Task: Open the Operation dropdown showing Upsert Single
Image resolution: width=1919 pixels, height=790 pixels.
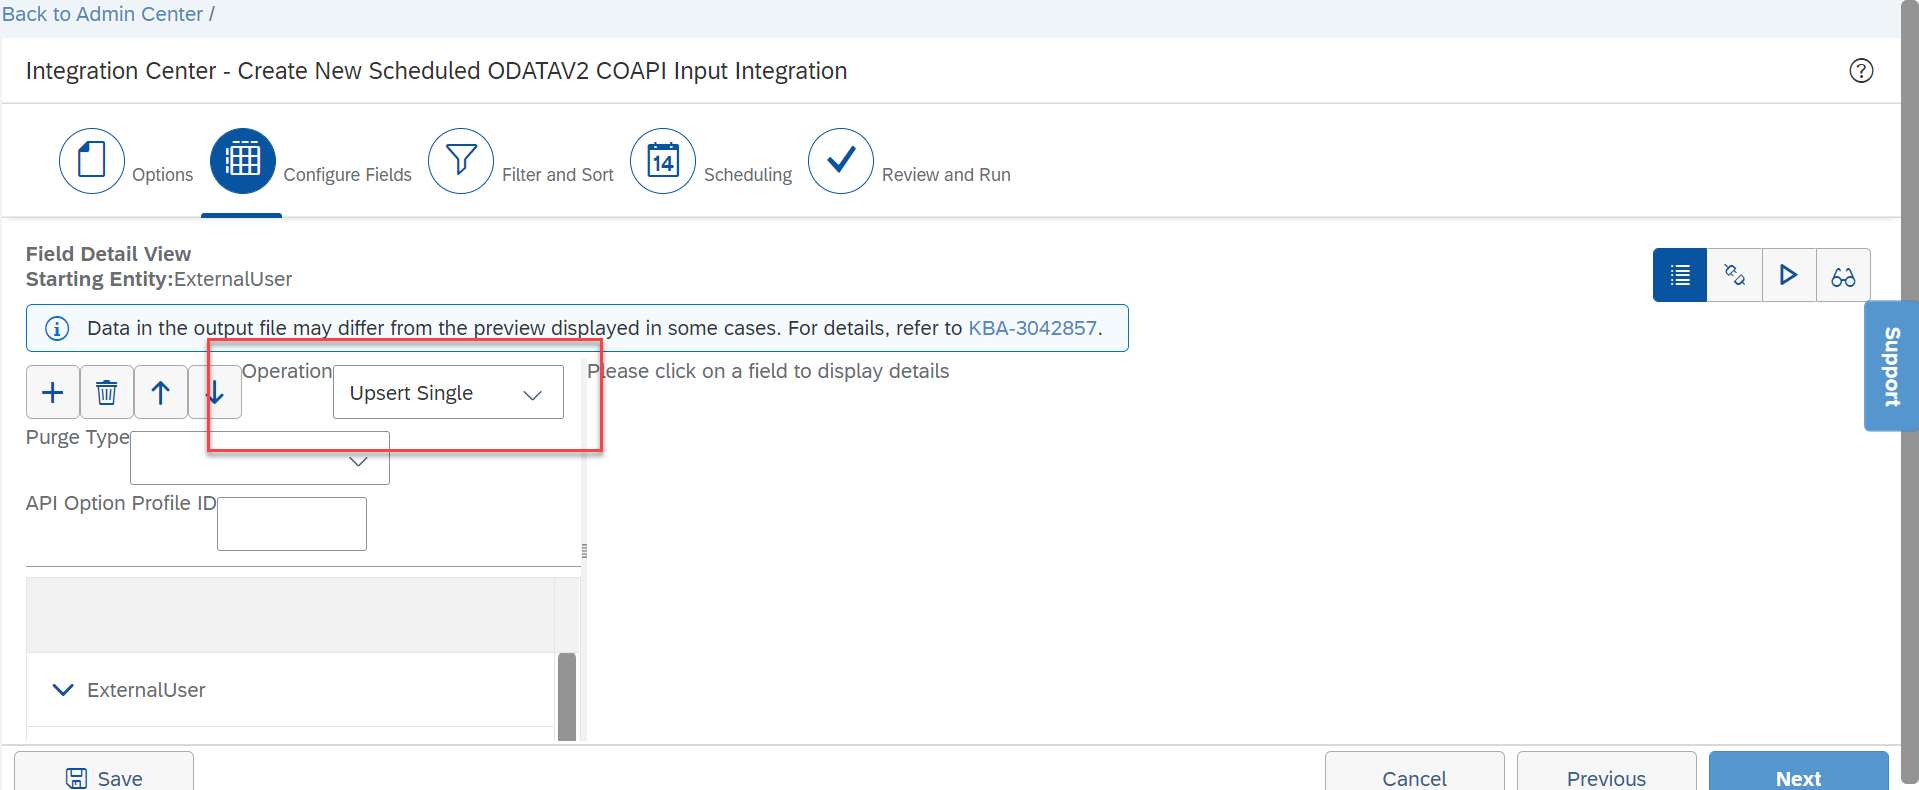Action: [x=448, y=392]
